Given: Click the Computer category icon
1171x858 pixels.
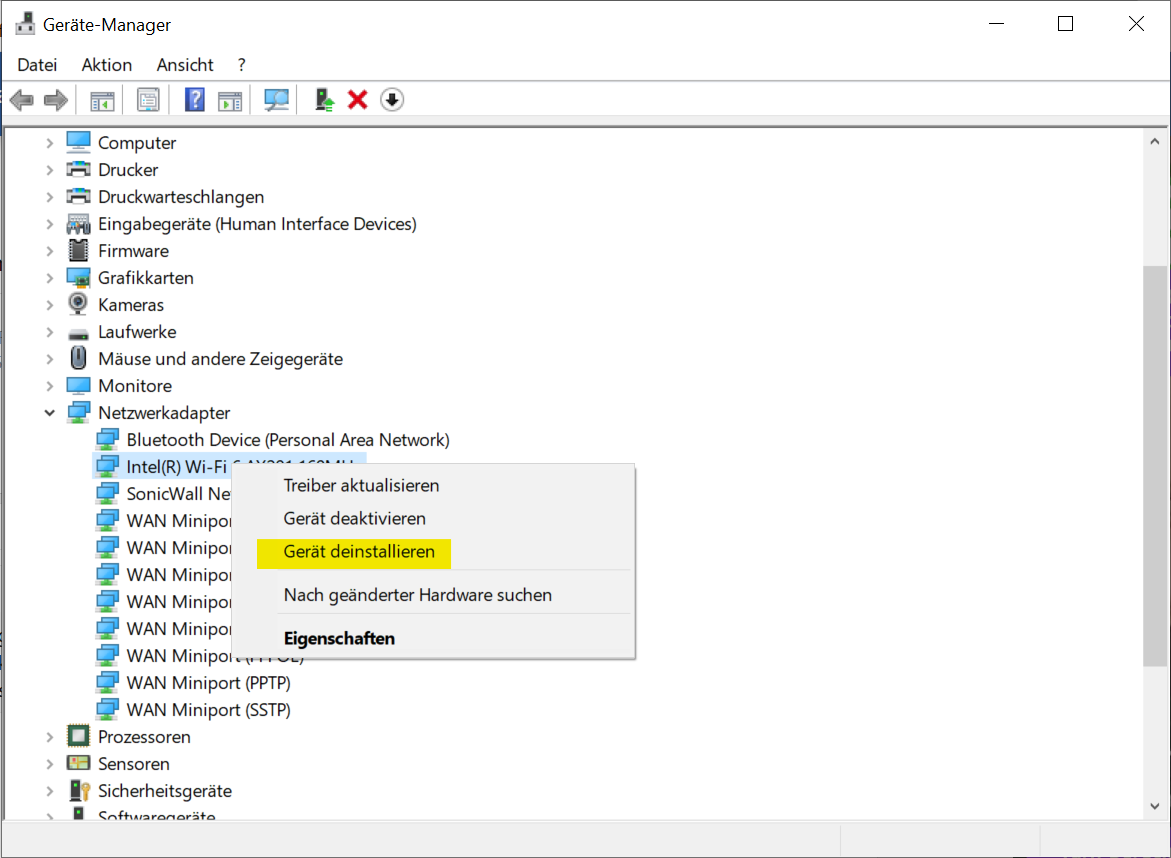Looking at the screenshot, I should (78, 142).
